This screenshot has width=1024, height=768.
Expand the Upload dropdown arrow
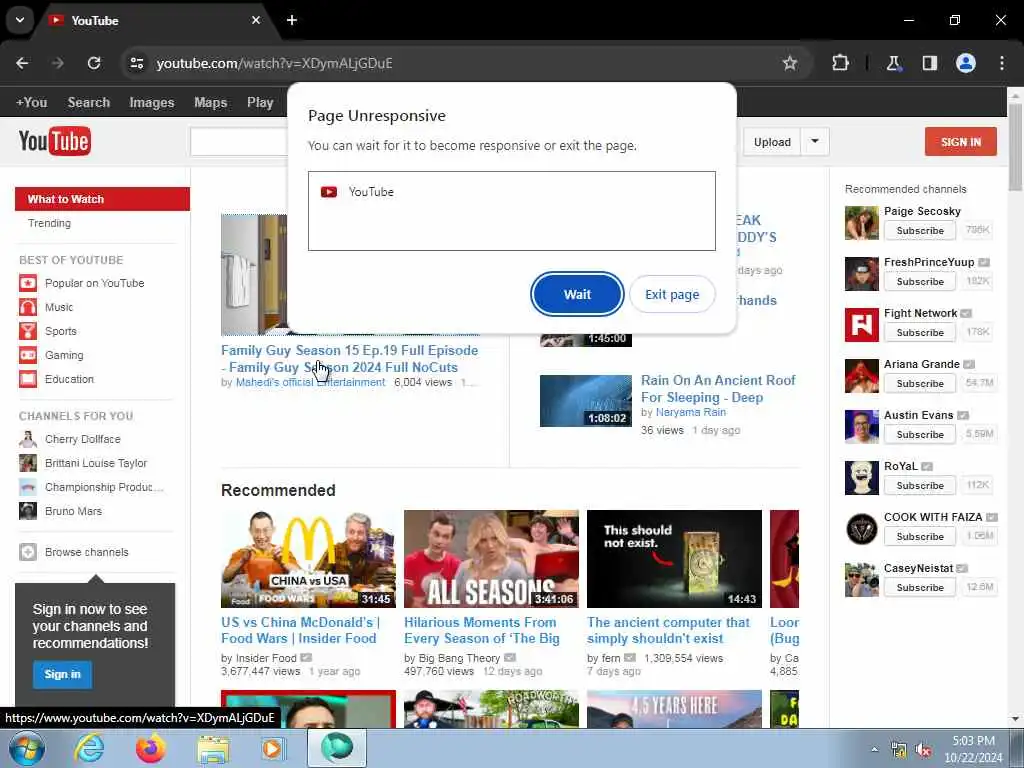815,142
